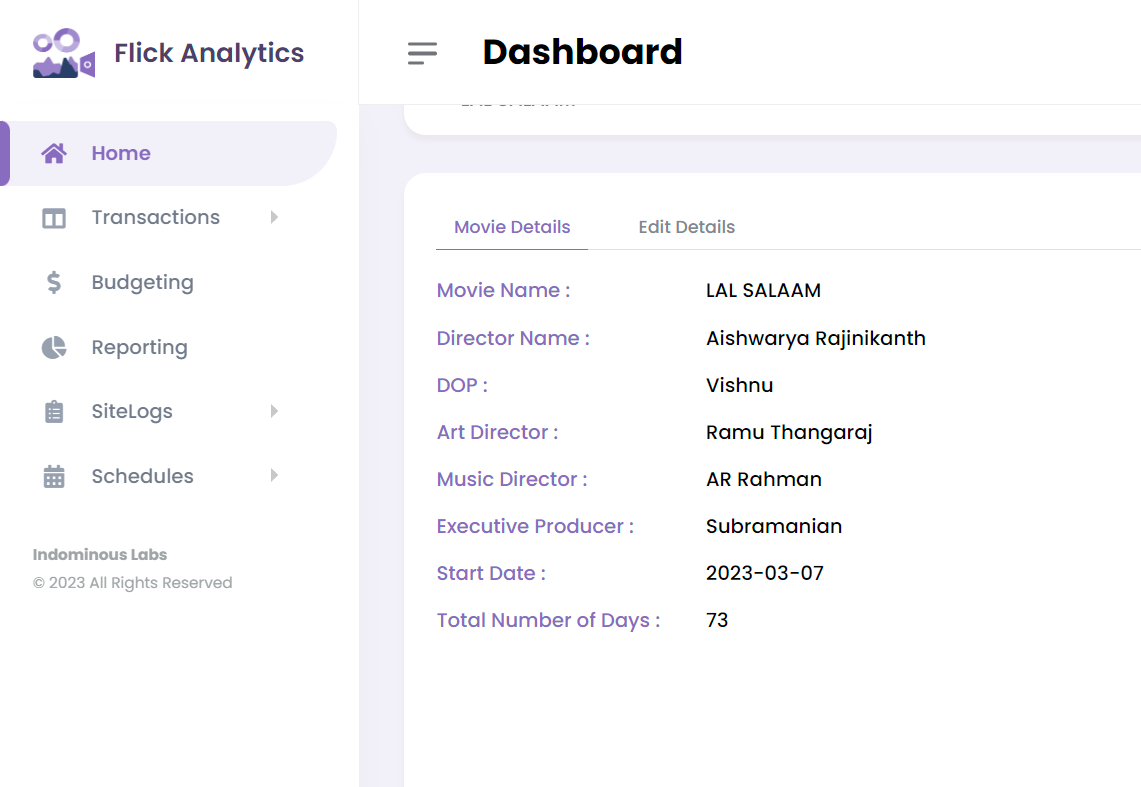The width and height of the screenshot is (1141, 787).
Task: Go to the Reporting menu label
Action: pyautogui.click(x=139, y=348)
